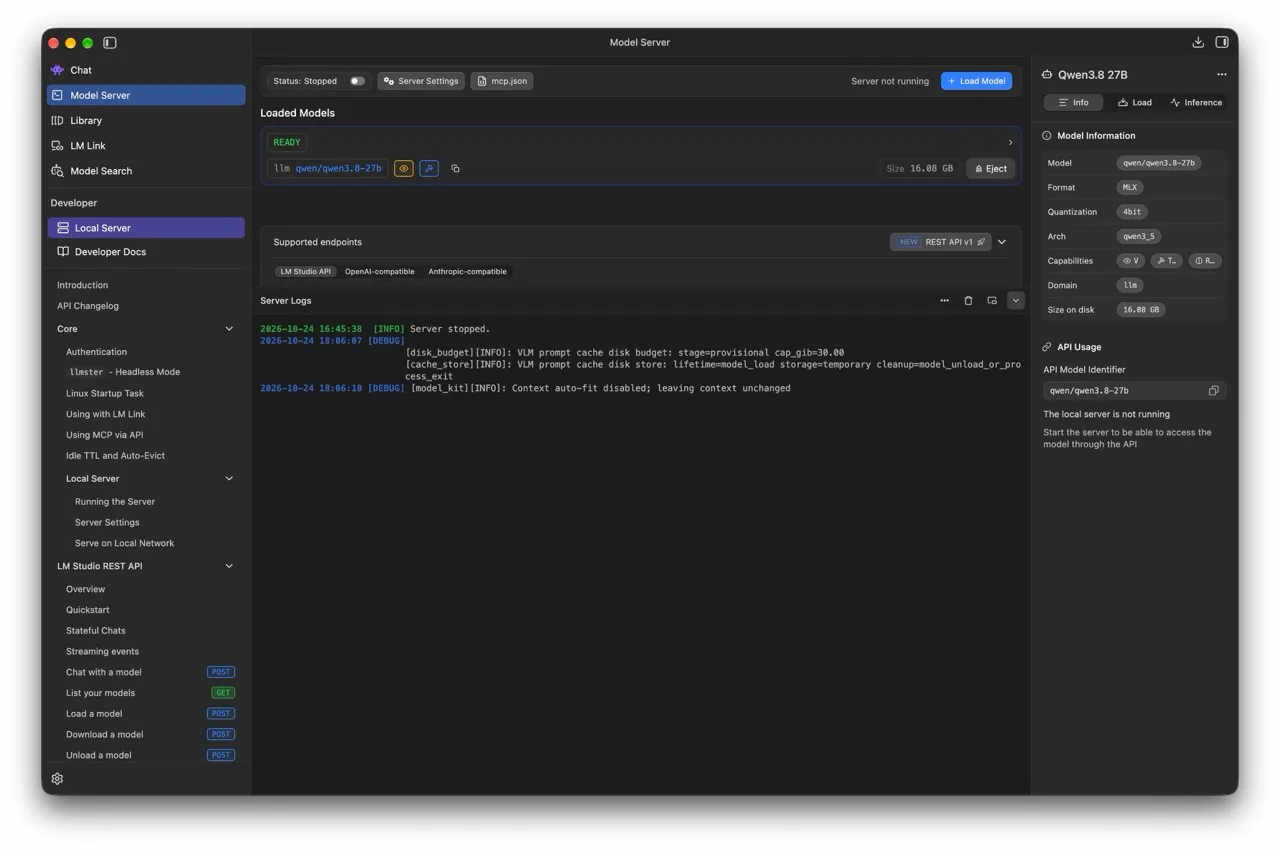Click the tool-use wrench icon on loaded model

pos(429,169)
